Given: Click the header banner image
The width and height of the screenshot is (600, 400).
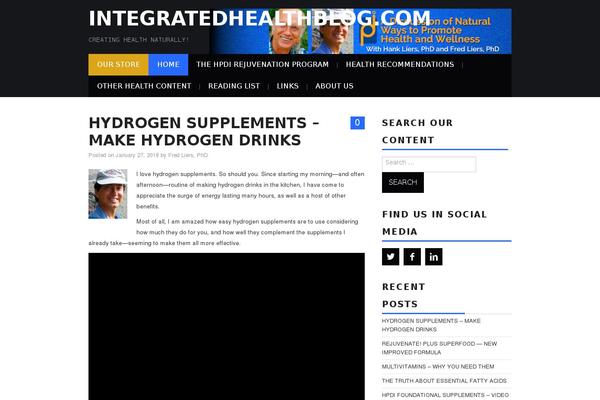Looking at the screenshot, I should [360, 31].
